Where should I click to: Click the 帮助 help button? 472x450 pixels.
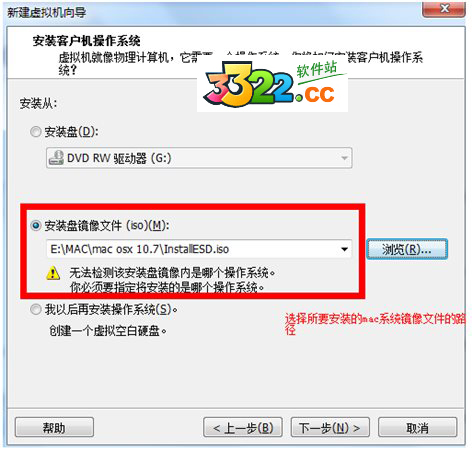pos(54,427)
